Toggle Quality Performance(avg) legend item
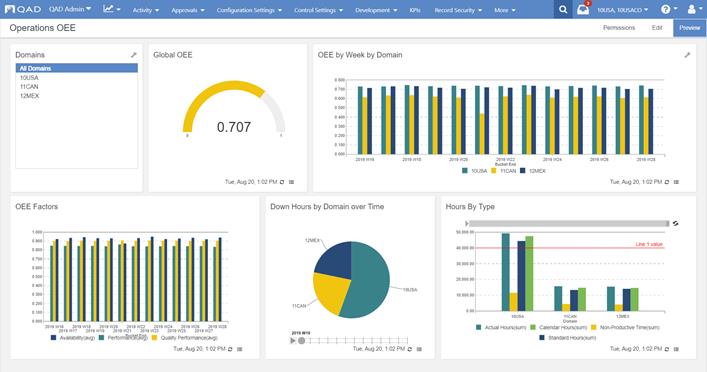 coord(184,338)
